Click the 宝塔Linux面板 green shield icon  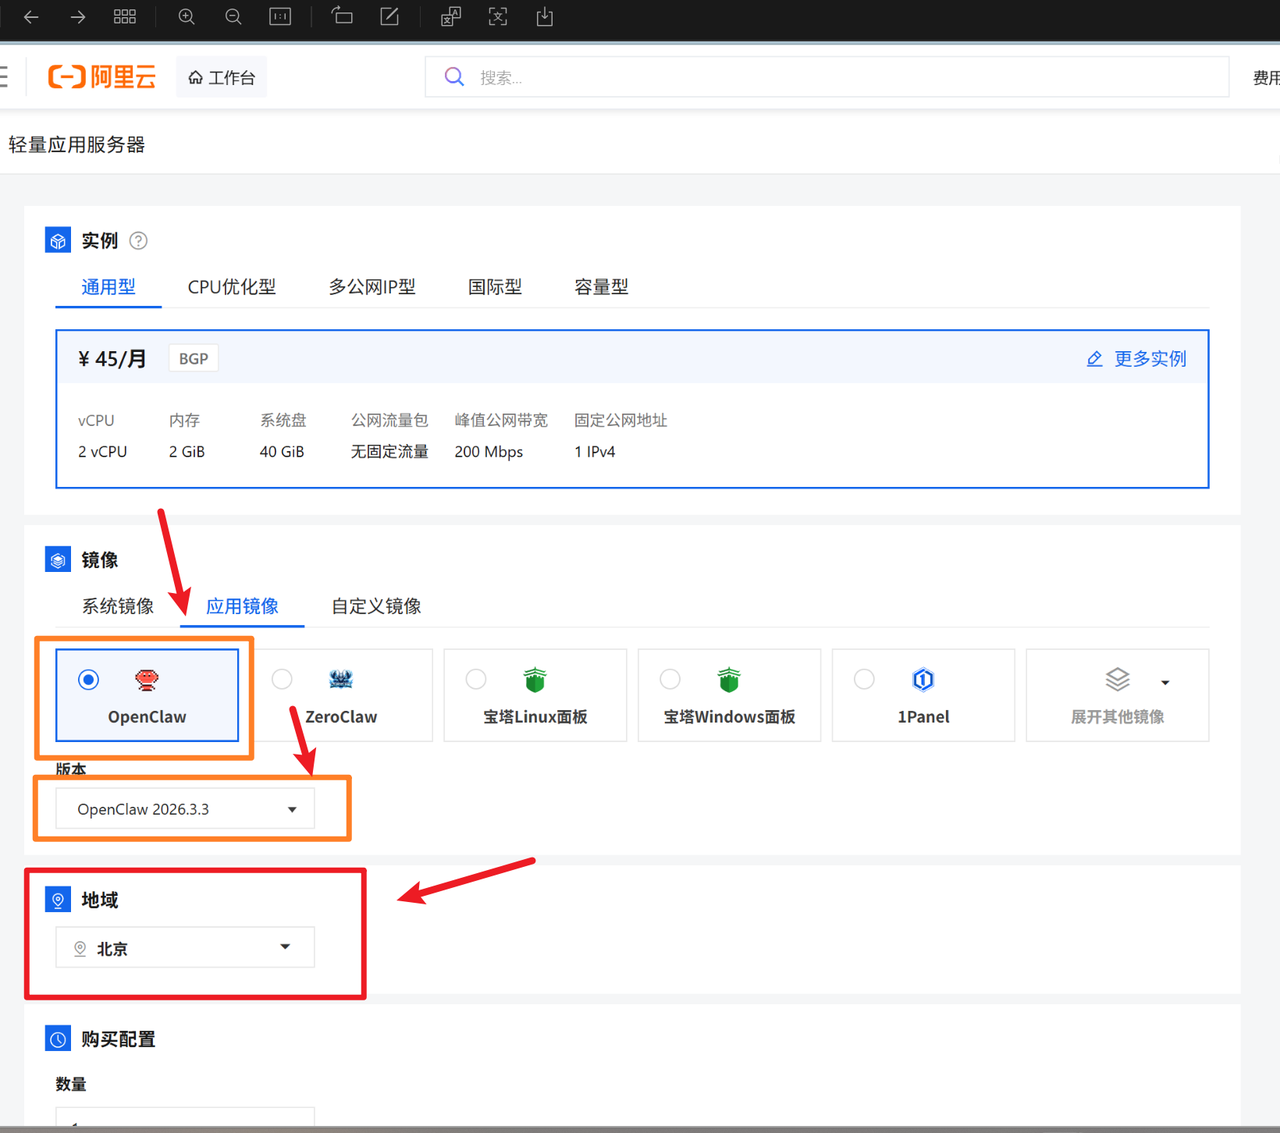[x=535, y=680]
